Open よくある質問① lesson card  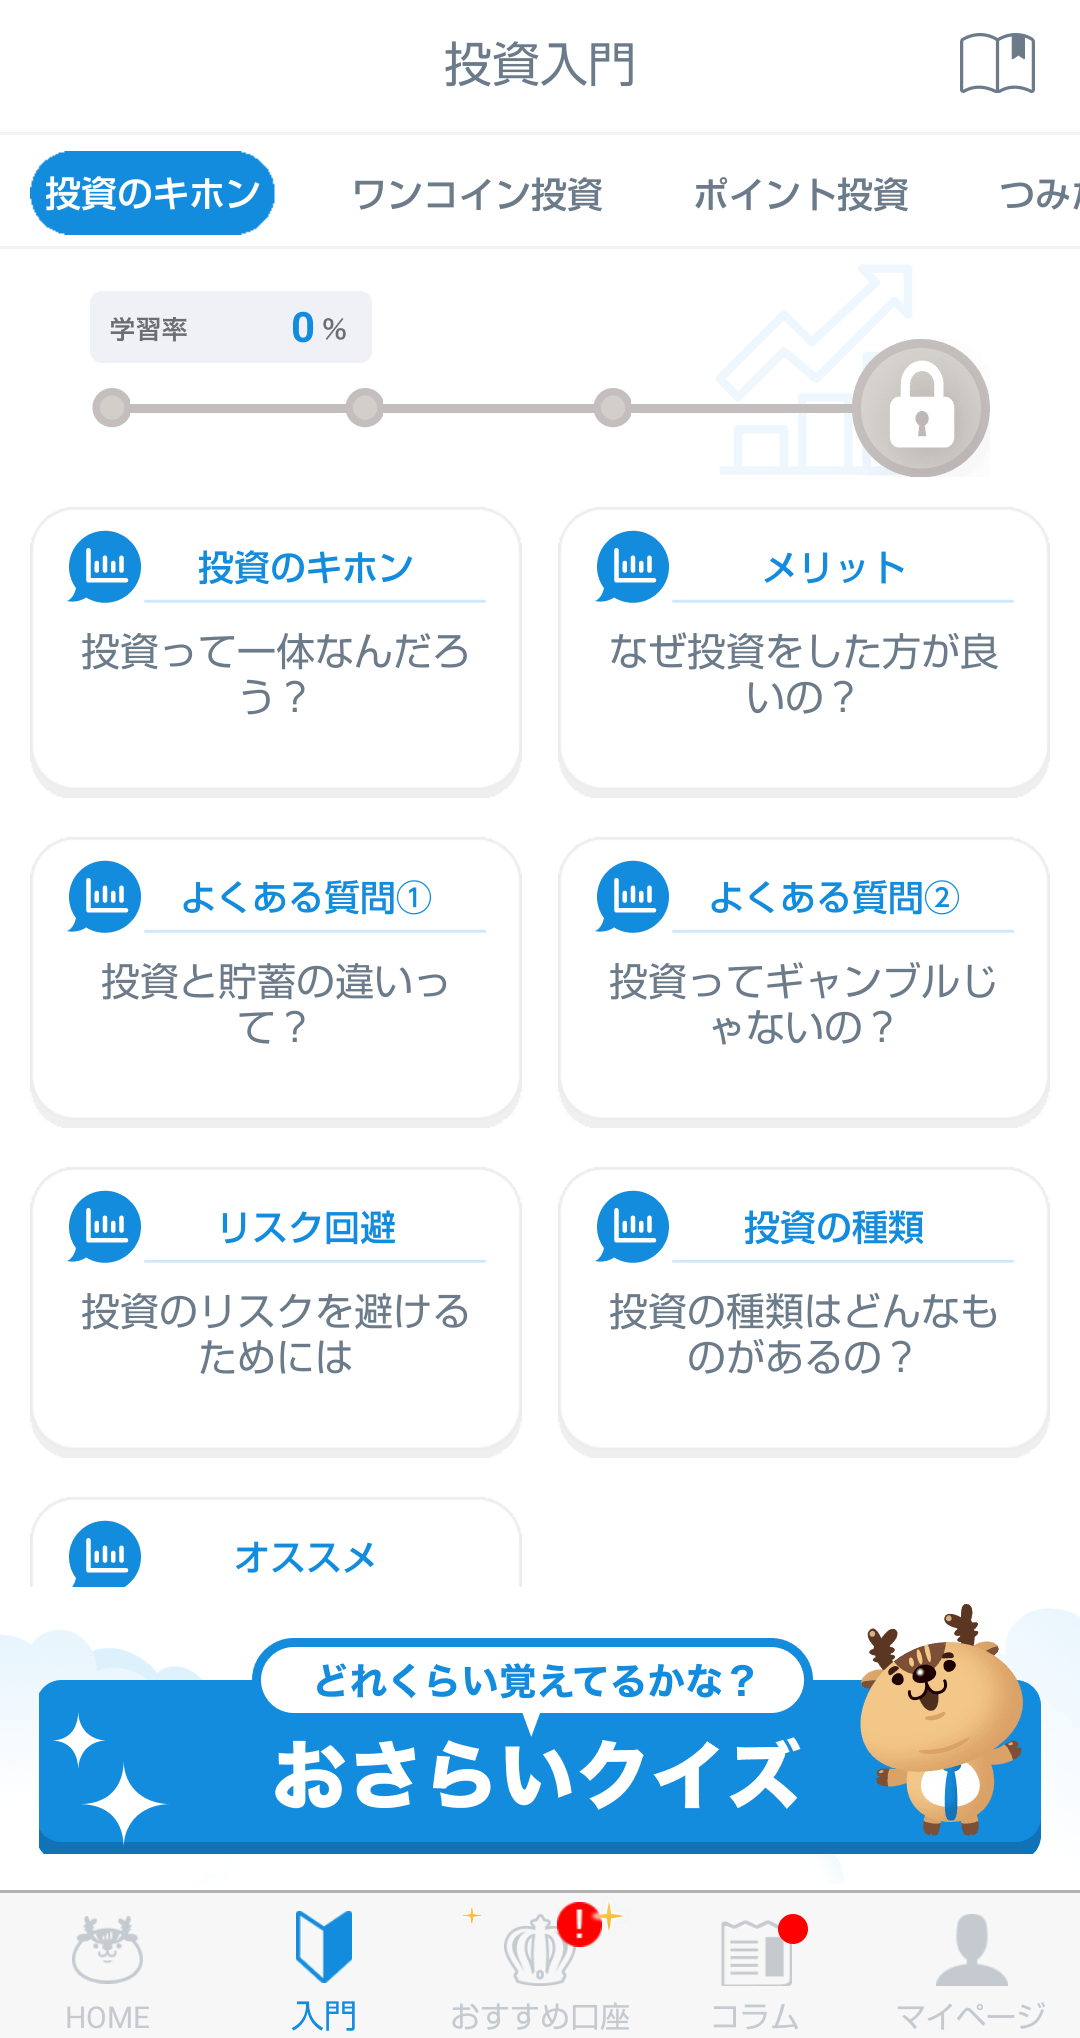pyautogui.click(x=276, y=980)
